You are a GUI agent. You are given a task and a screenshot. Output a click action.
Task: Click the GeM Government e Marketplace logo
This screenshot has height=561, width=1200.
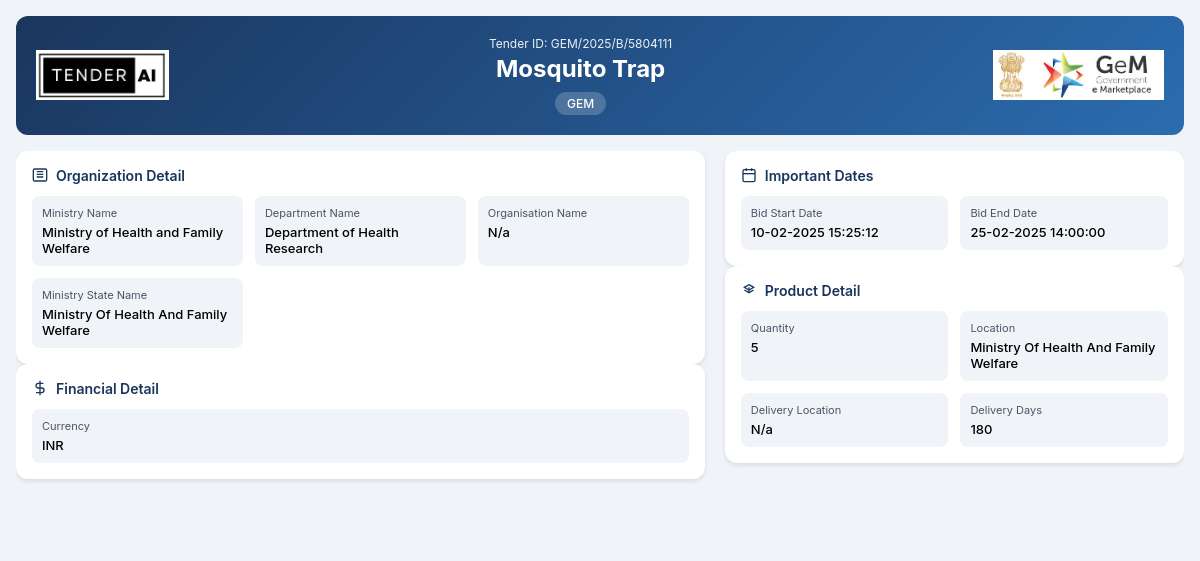(1101, 75)
